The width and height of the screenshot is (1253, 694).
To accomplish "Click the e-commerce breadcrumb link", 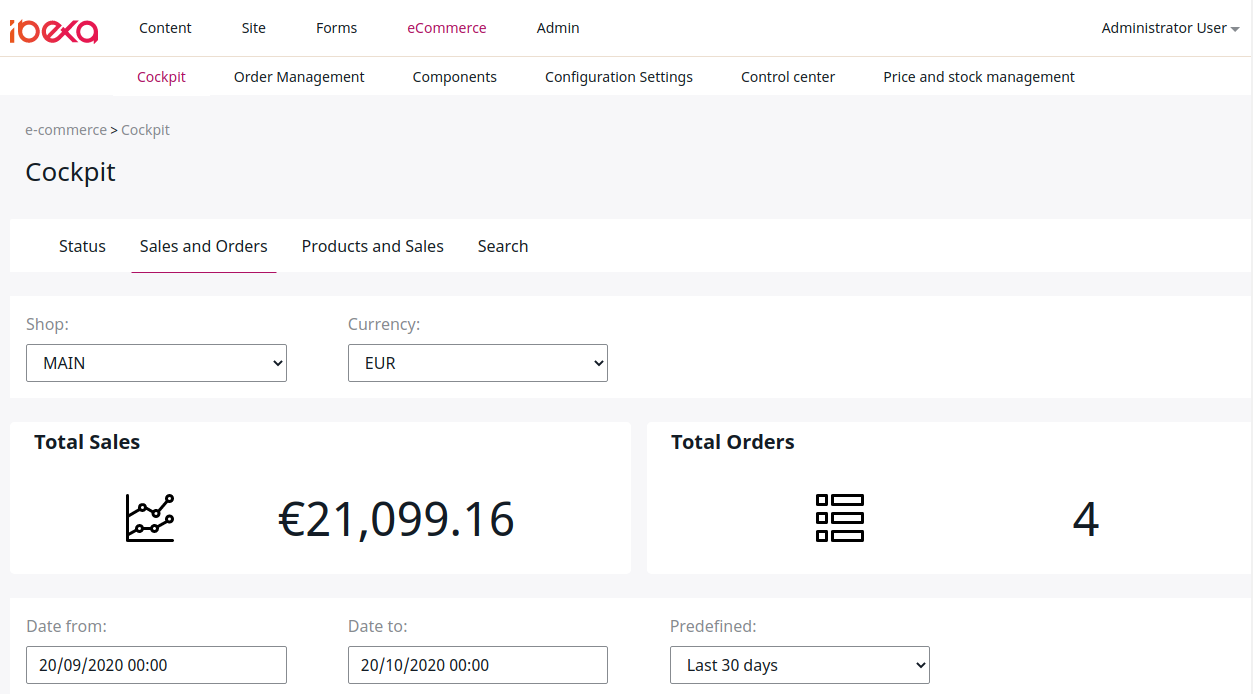I will click(66, 130).
